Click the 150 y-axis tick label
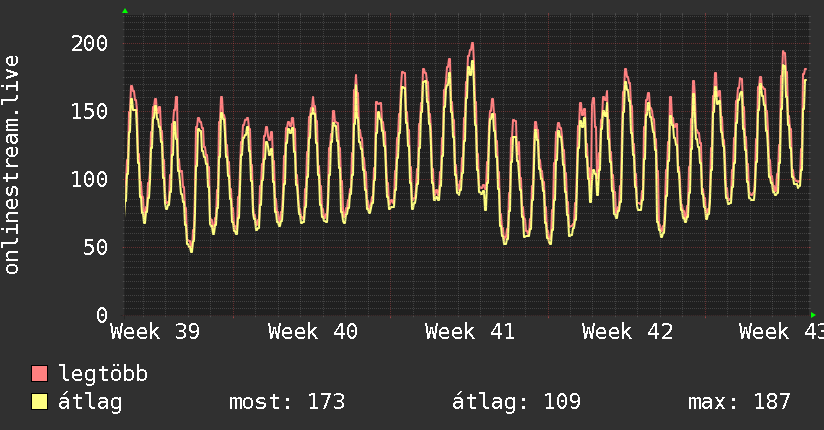The height and width of the screenshot is (430, 824). click(x=89, y=111)
